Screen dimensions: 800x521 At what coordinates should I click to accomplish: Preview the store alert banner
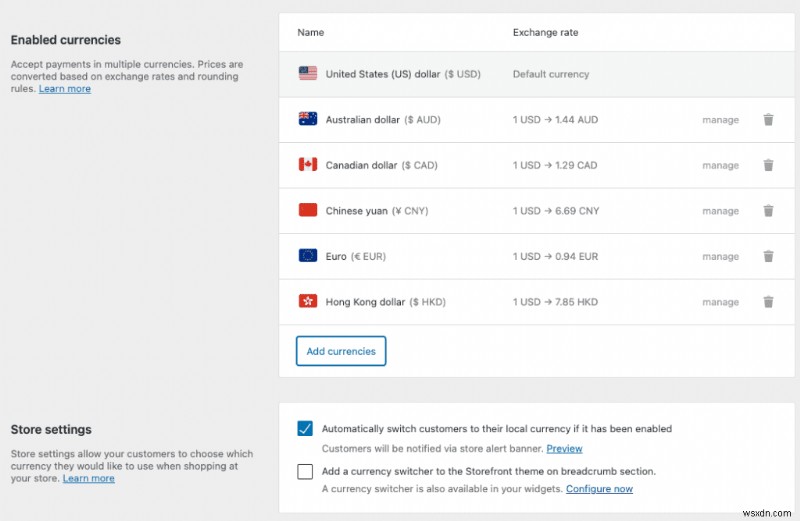pos(564,449)
